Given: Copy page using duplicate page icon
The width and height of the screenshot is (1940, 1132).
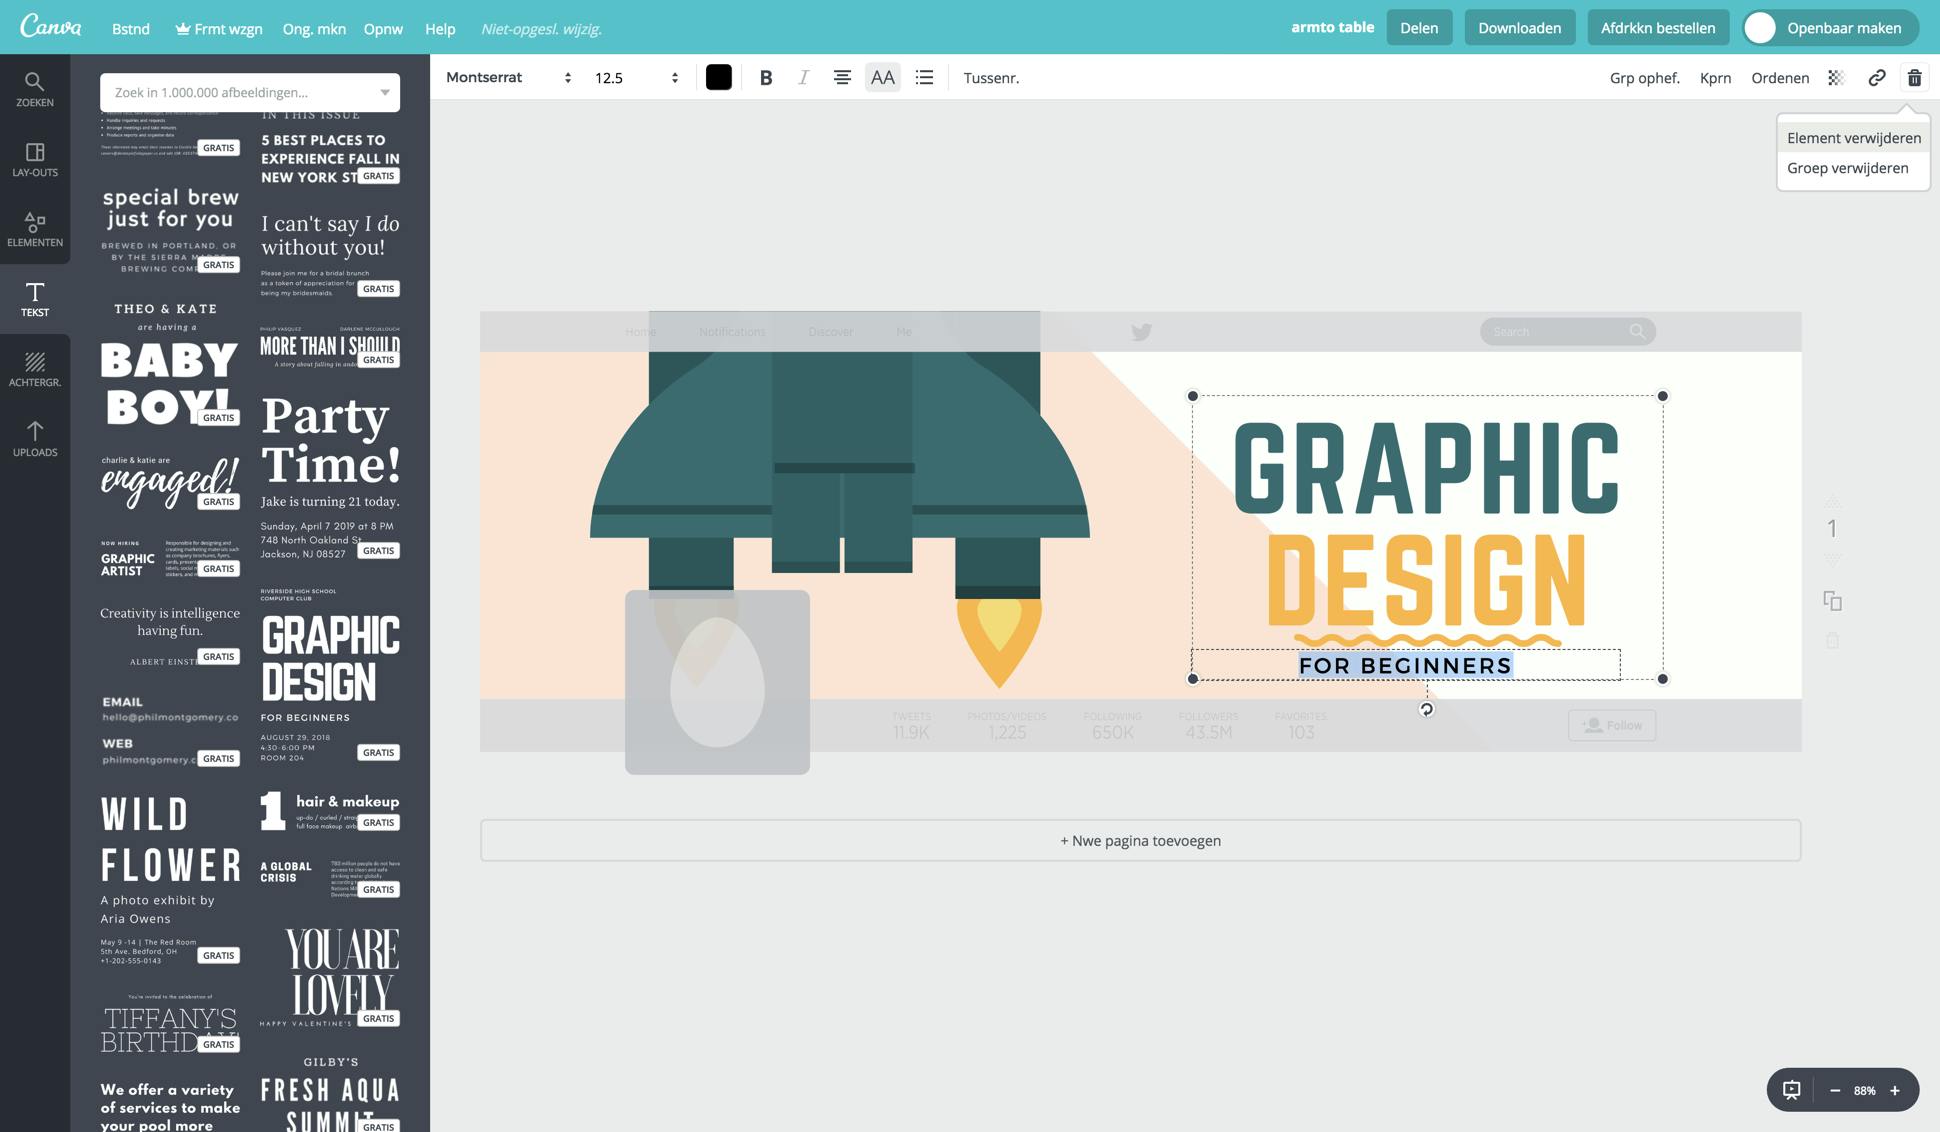Looking at the screenshot, I should pos(1832,600).
